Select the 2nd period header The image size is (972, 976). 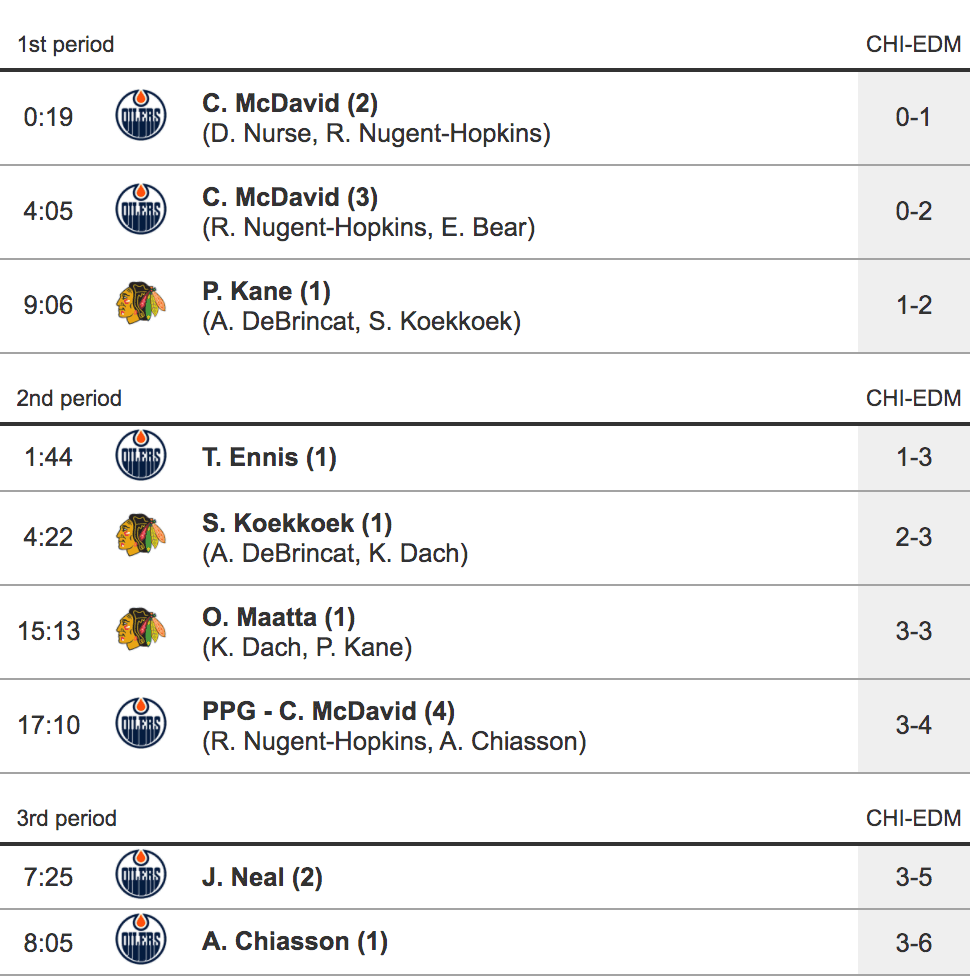click(69, 398)
